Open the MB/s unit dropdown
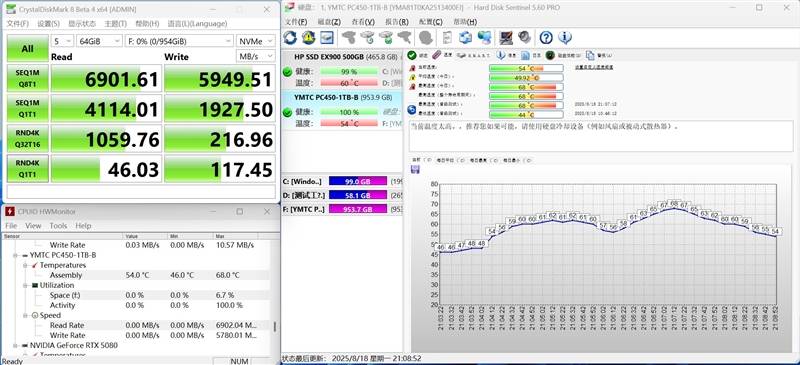Screen dimensions: 800x365 tap(255, 56)
